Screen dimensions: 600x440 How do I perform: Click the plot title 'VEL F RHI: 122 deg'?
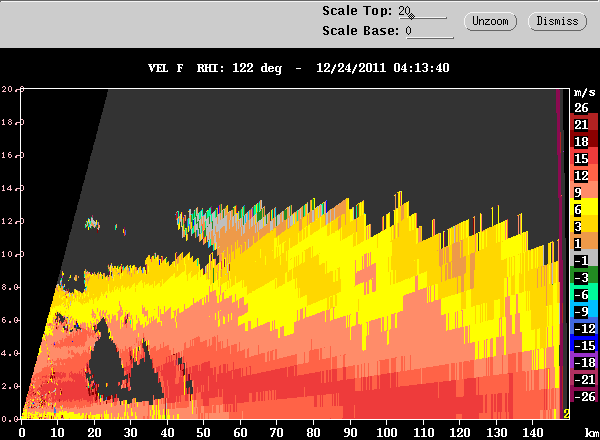(x=215, y=68)
